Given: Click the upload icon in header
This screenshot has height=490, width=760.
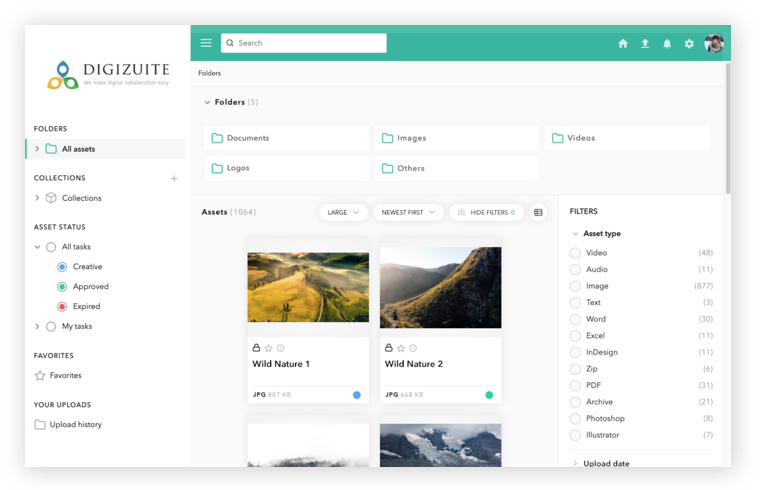Looking at the screenshot, I should pyautogui.click(x=645, y=44).
